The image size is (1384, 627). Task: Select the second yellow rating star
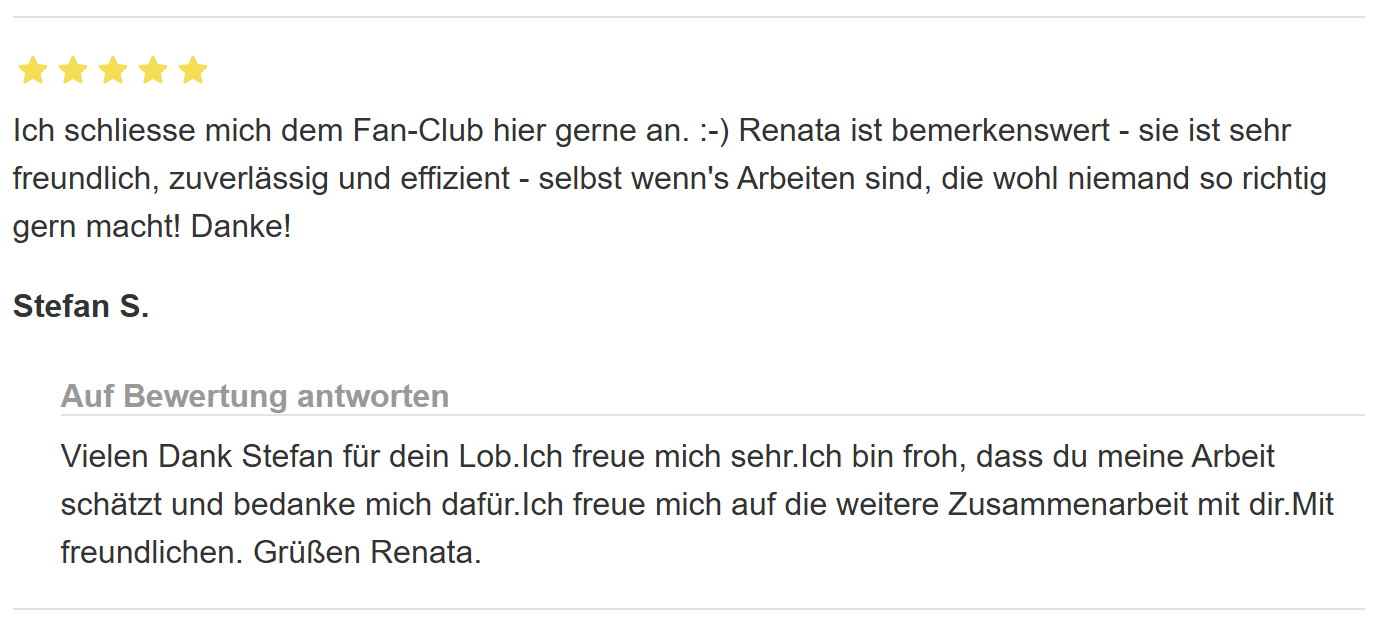click(x=73, y=70)
